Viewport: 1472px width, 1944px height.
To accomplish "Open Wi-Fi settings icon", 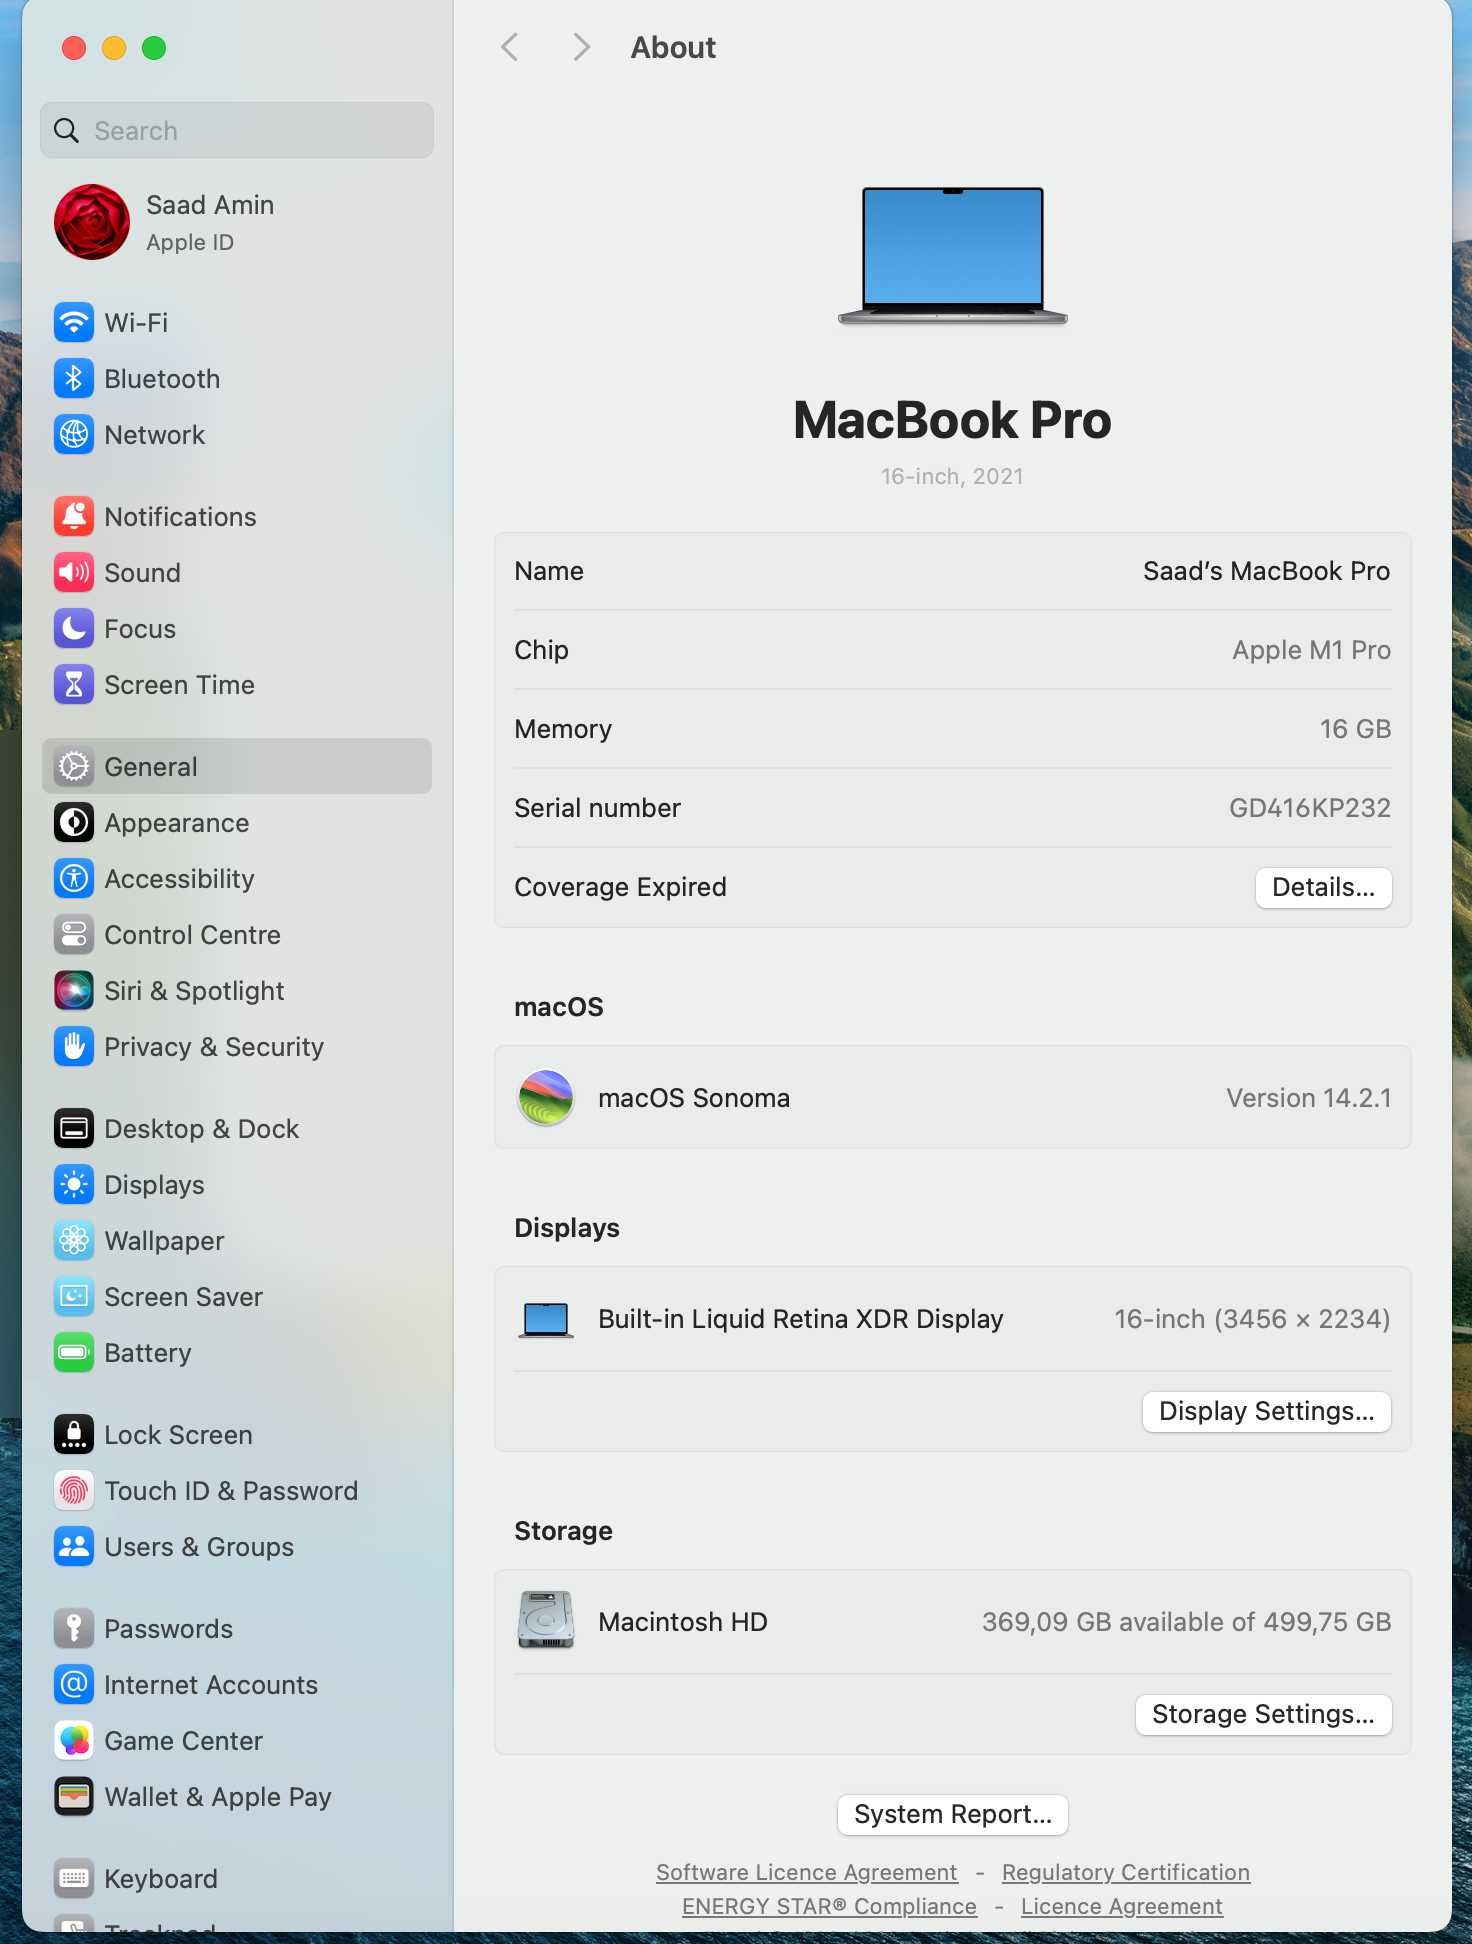I will click(74, 323).
